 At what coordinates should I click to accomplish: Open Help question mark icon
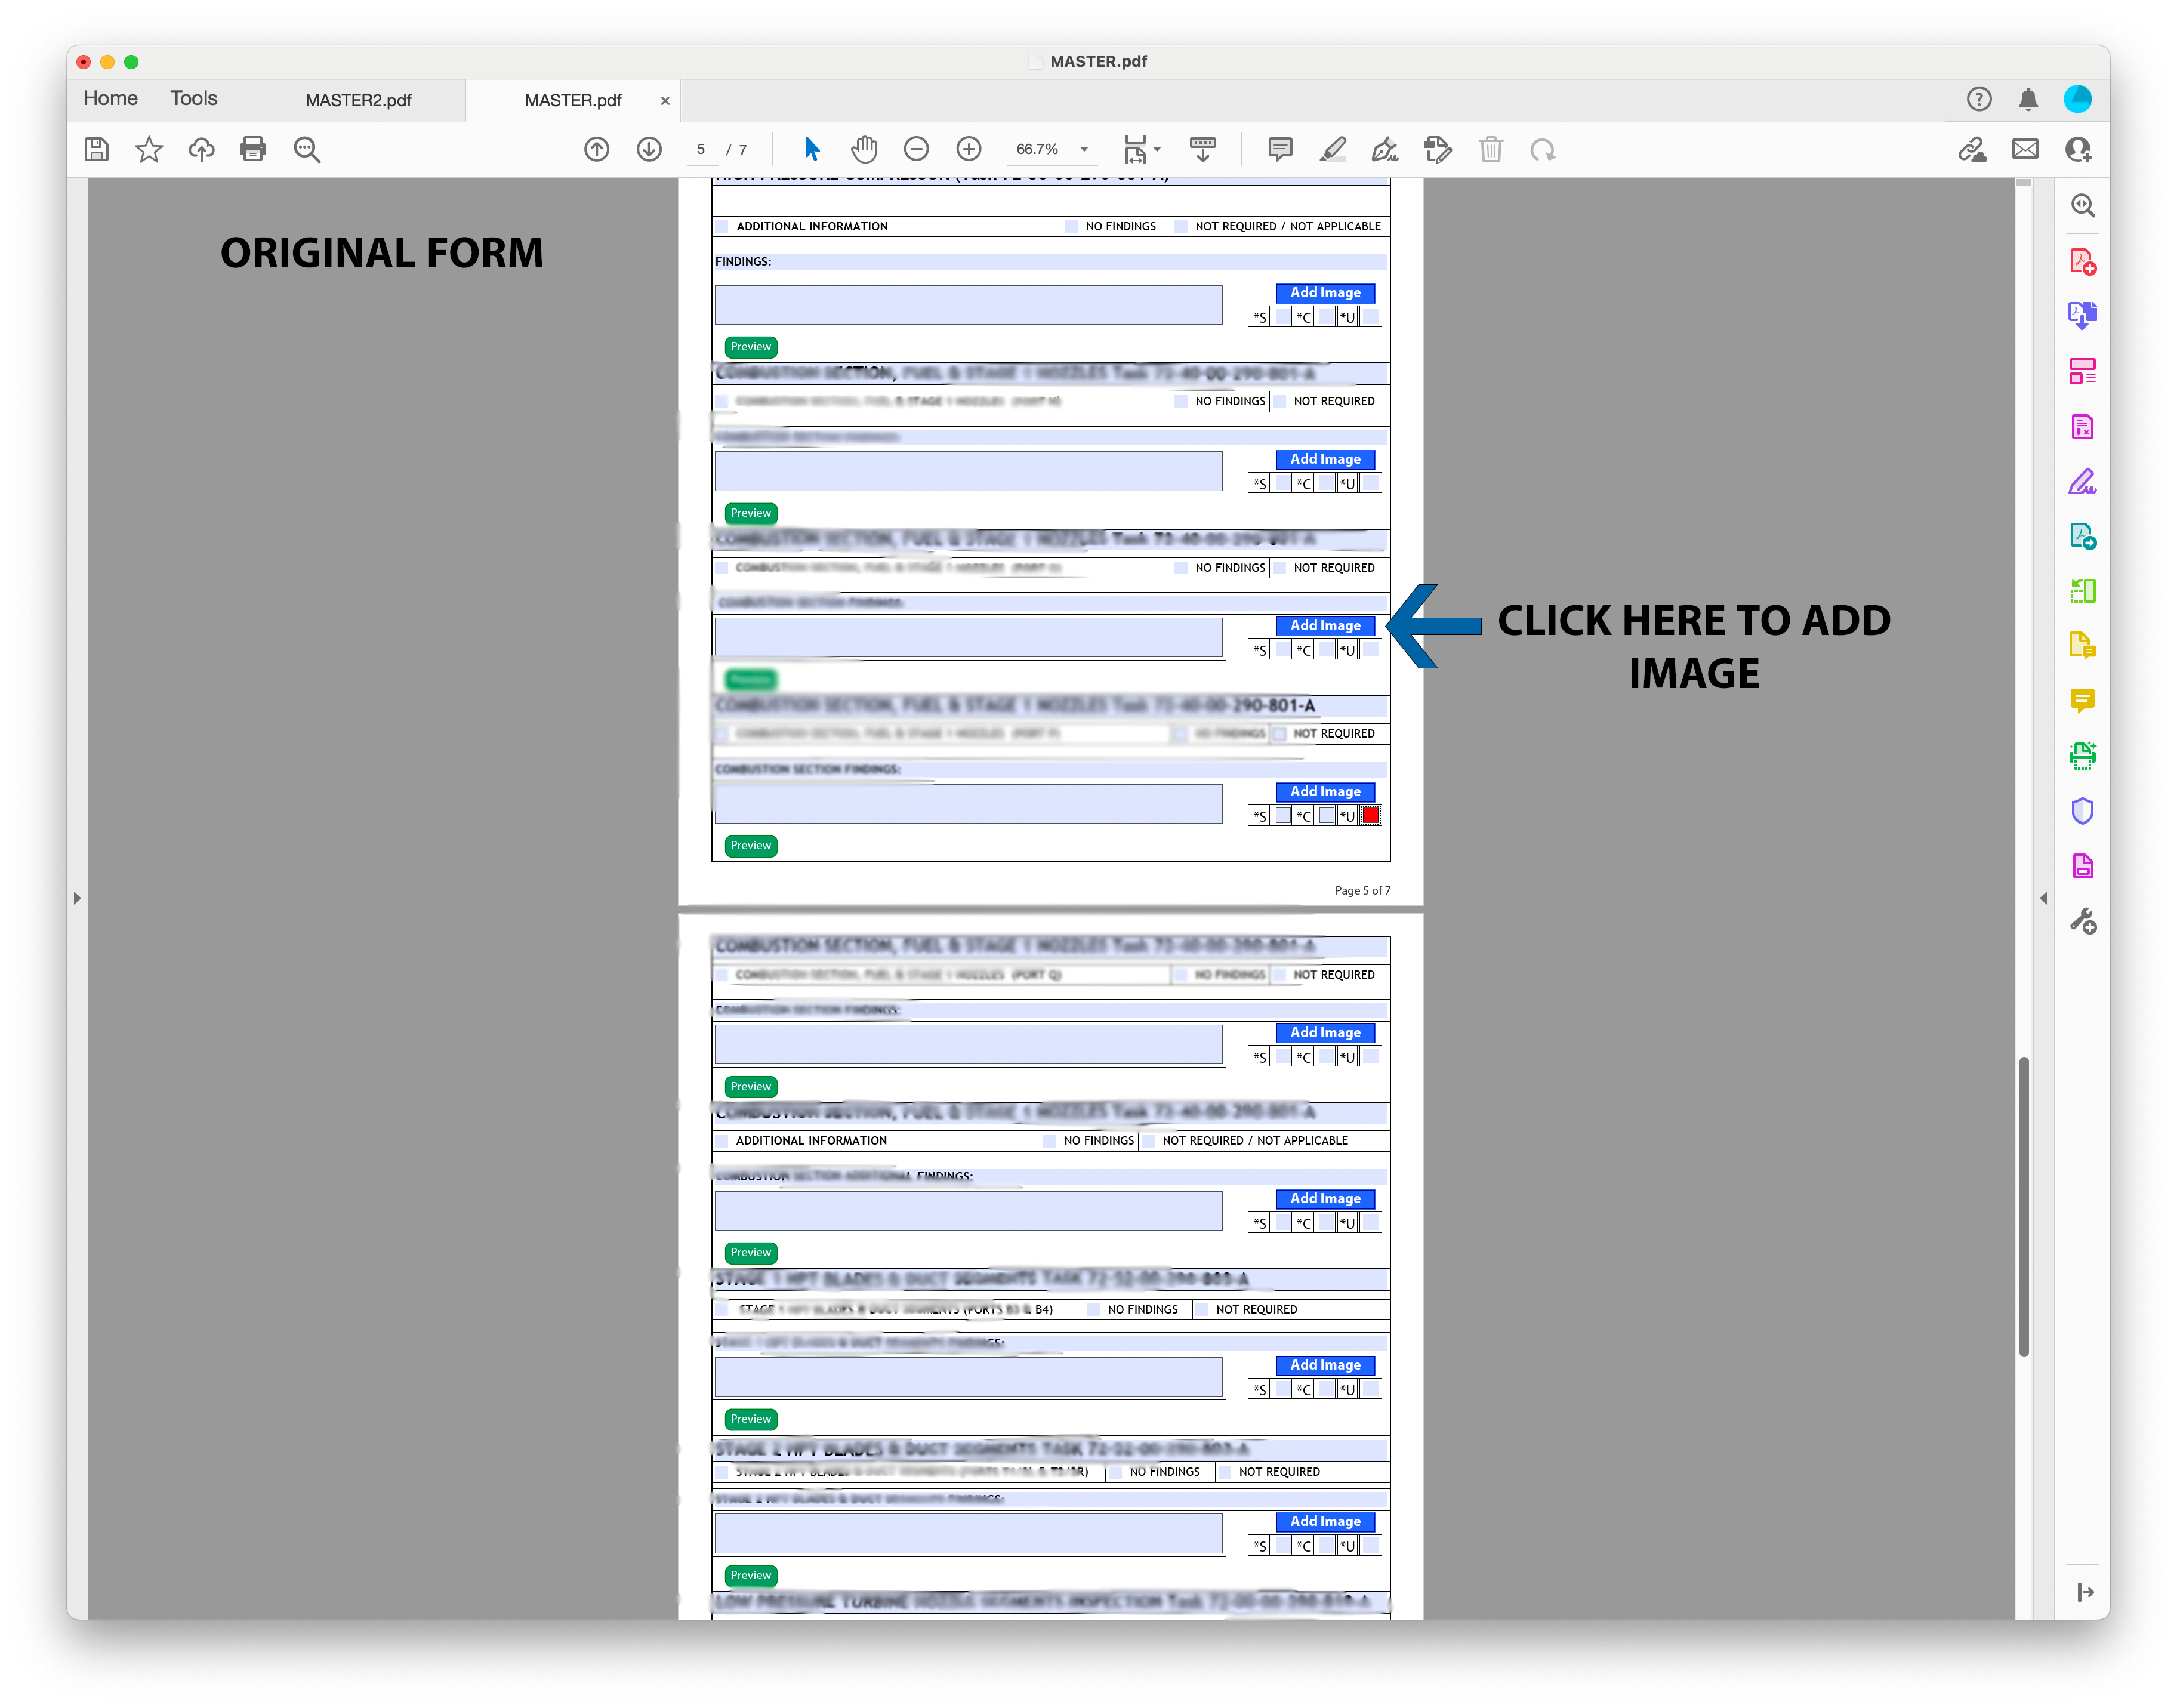[x=1979, y=99]
